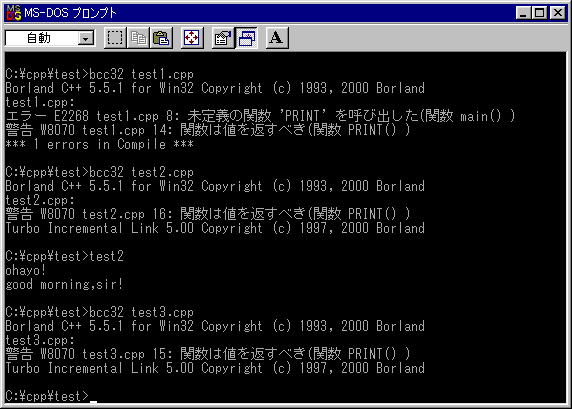572x409 pixels.
Task: Click the 警告 W8070 test3.cpp warning line
Action: pos(208,354)
